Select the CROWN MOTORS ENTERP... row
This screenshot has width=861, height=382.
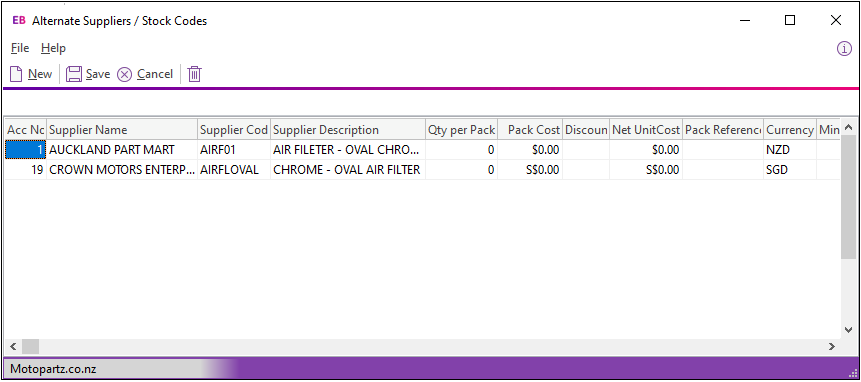point(422,170)
